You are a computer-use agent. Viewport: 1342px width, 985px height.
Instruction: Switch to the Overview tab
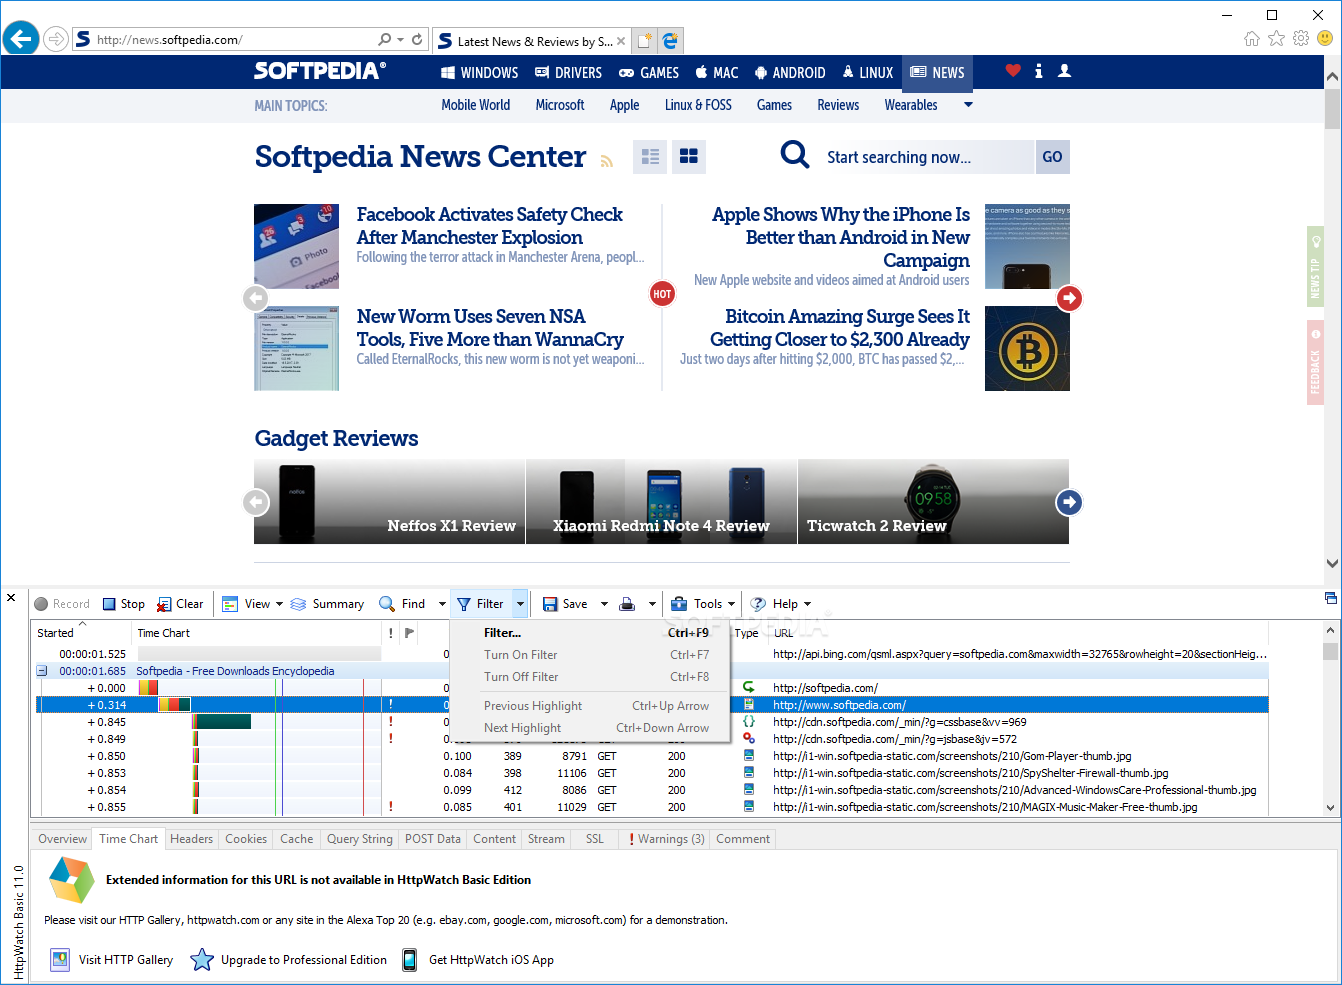click(x=62, y=839)
